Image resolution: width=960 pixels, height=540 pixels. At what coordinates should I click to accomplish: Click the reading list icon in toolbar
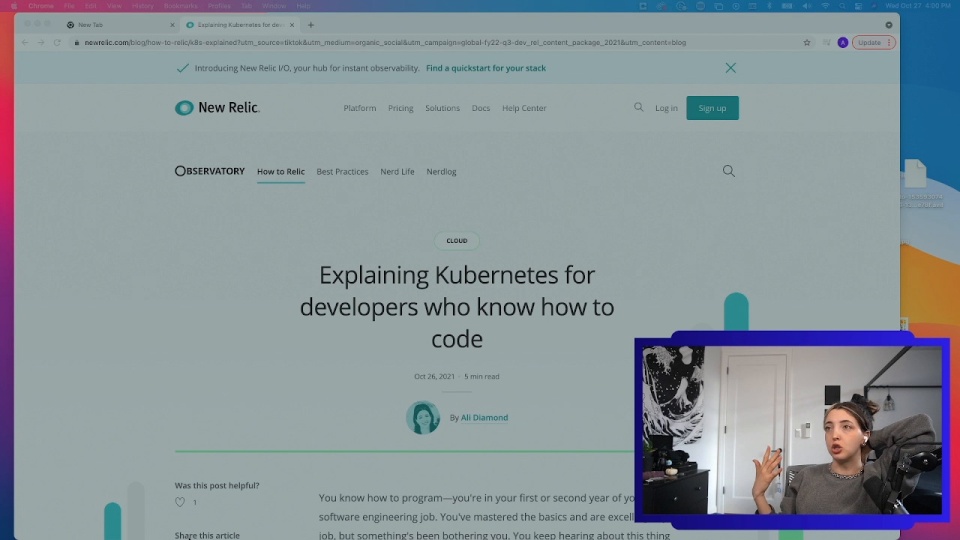coord(827,42)
